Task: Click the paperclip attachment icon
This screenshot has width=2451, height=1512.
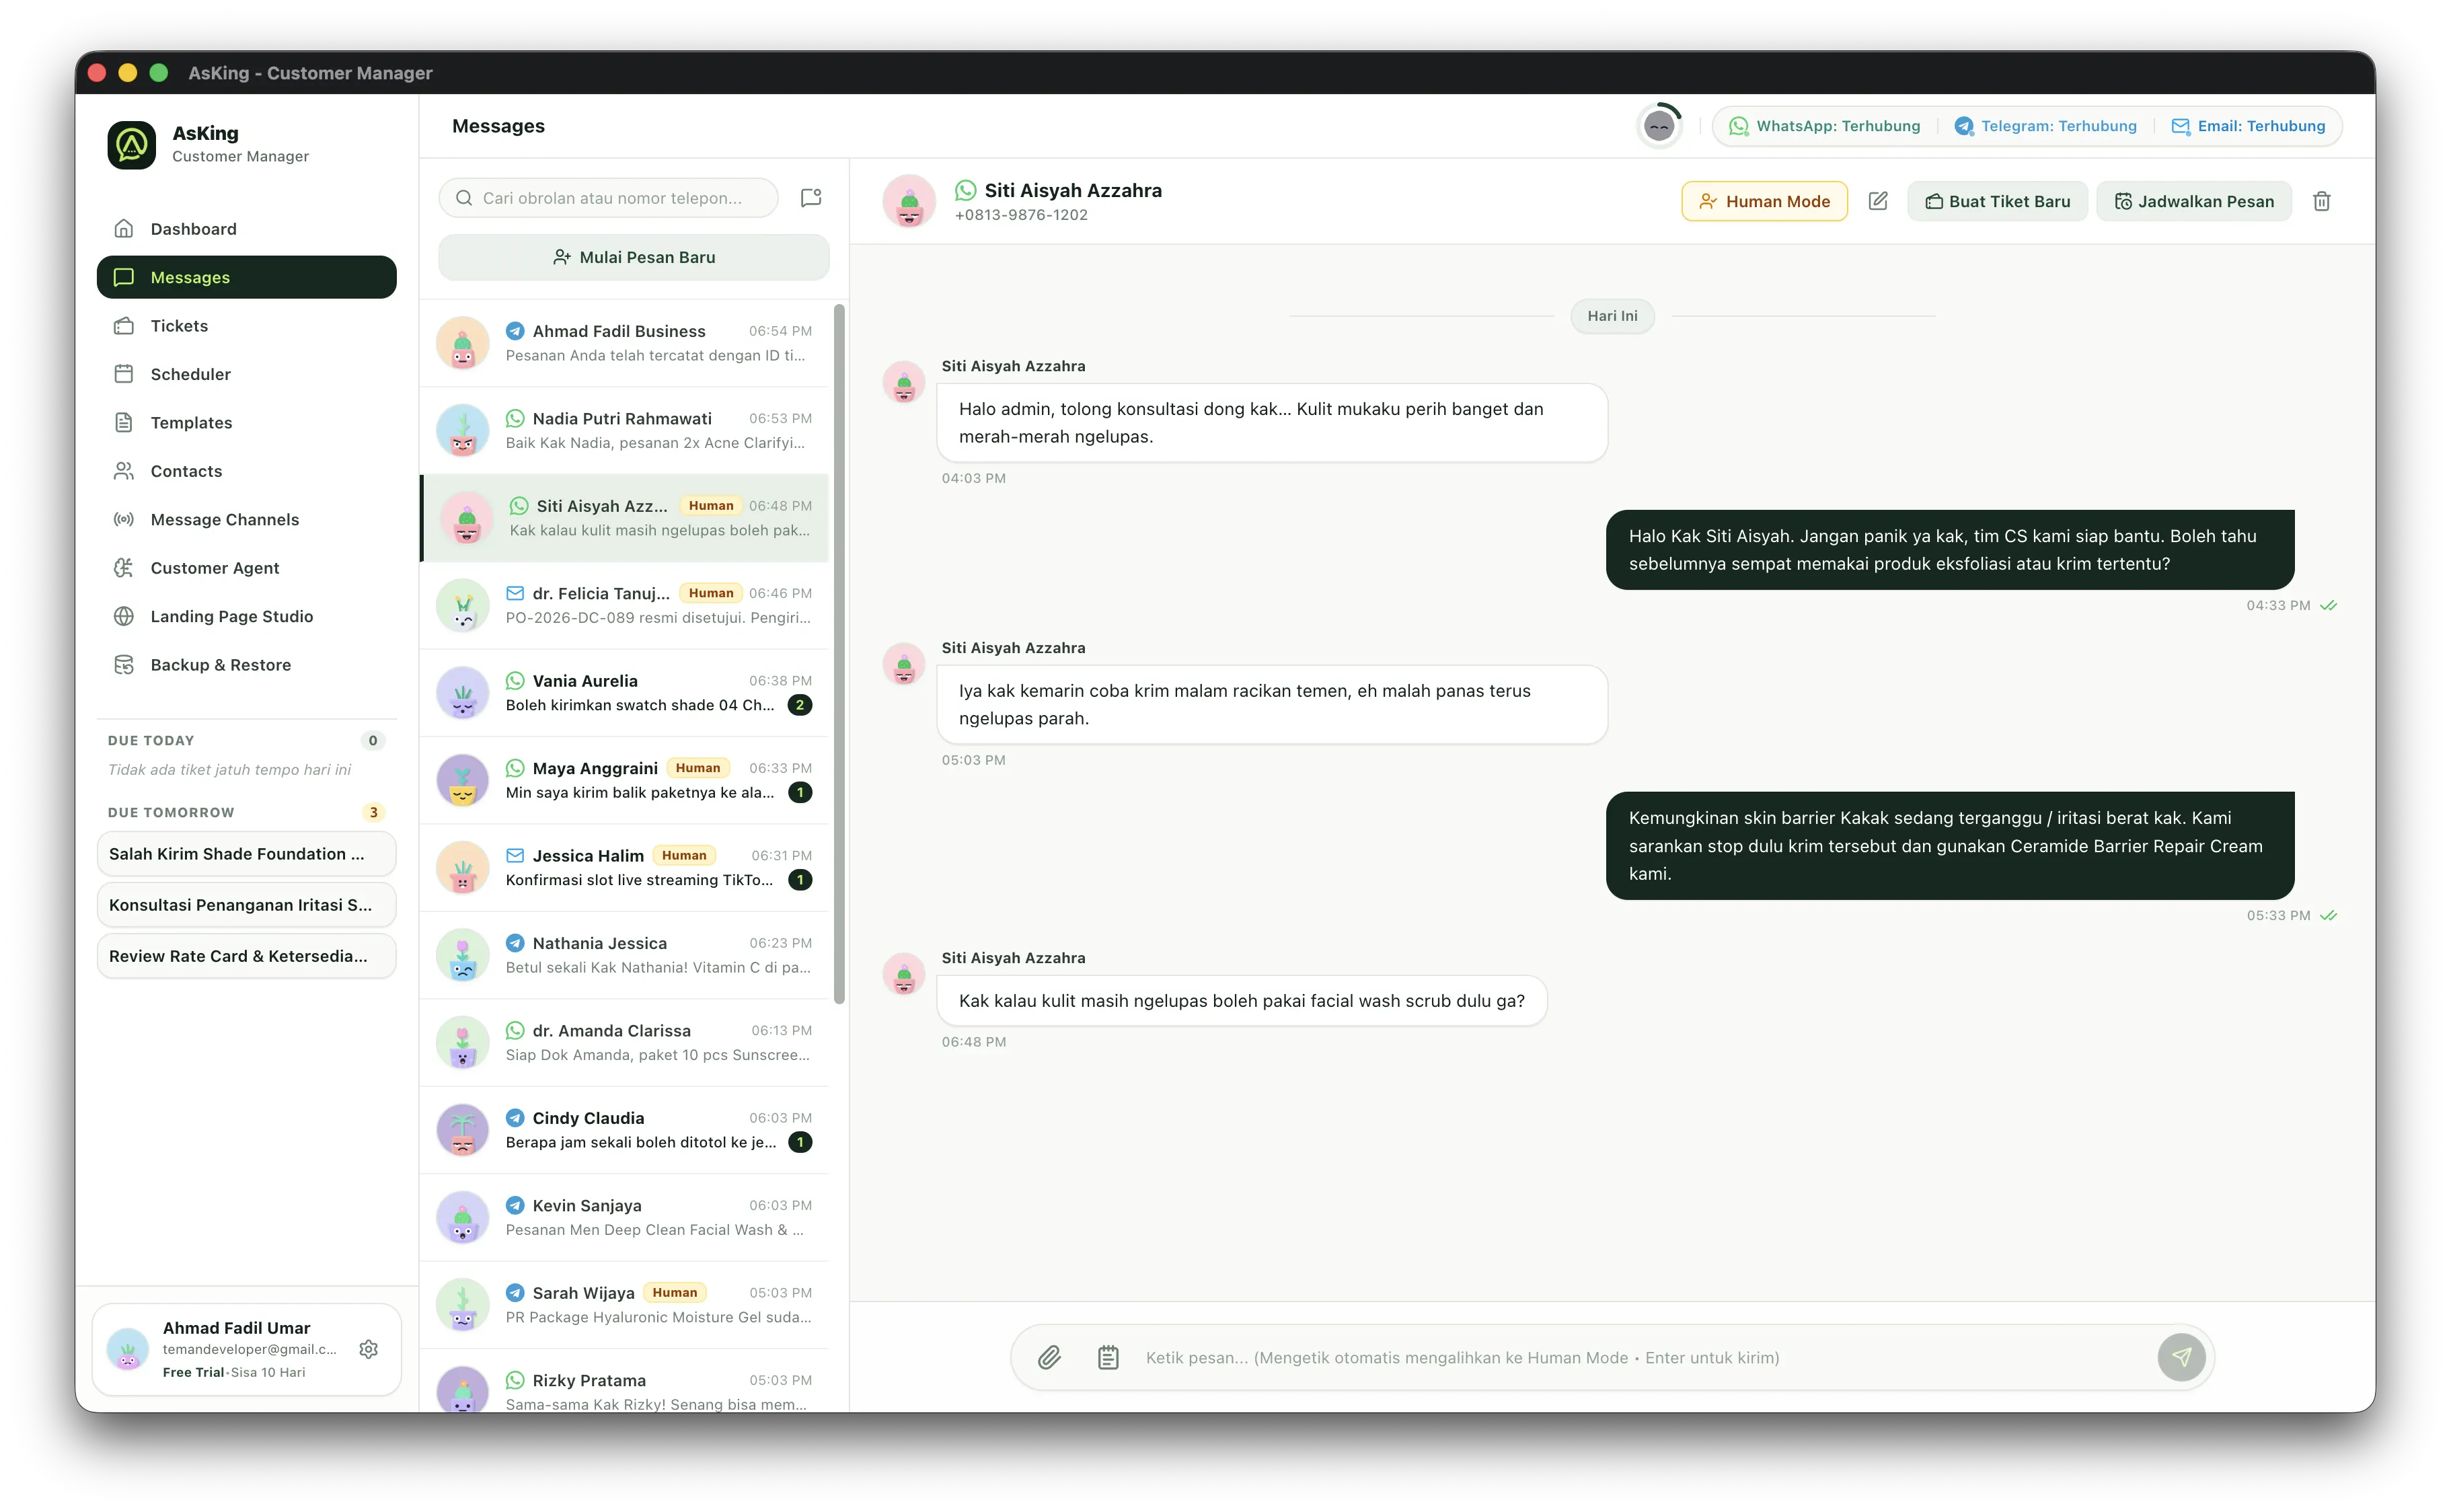Action: click(1048, 1357)
